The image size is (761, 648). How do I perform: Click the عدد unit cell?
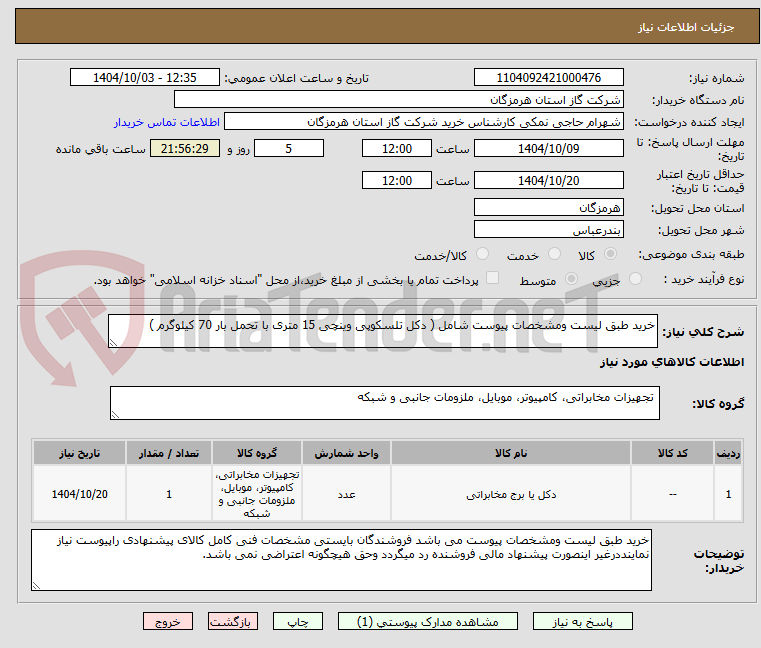pyautogui.click(x=346, y=494)
